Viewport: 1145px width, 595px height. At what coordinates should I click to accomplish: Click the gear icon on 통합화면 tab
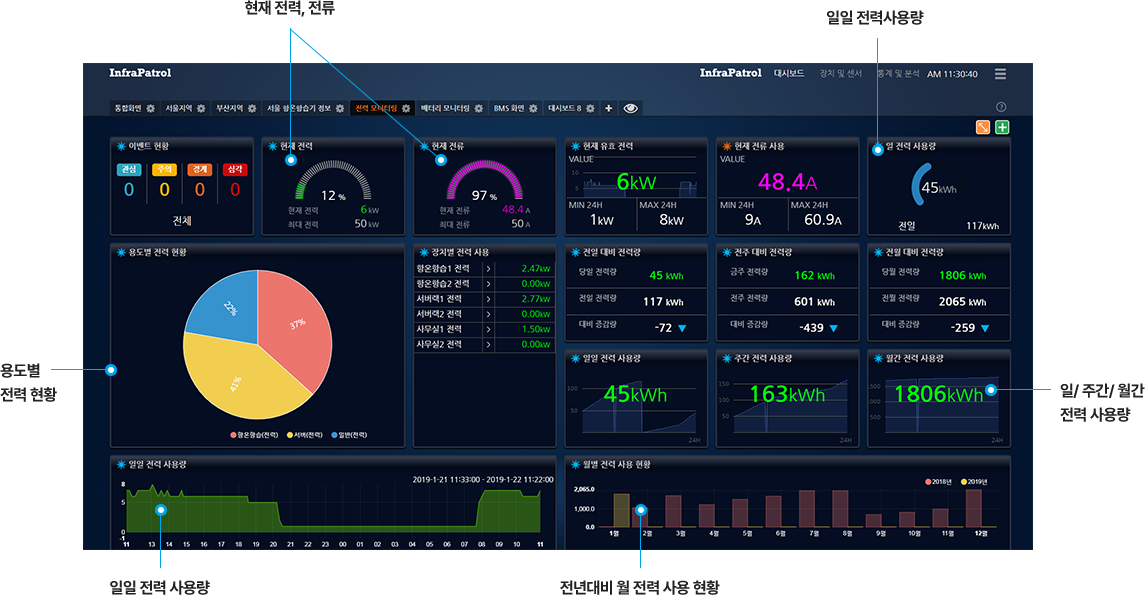pyautogui.click(x=151, y=108)
